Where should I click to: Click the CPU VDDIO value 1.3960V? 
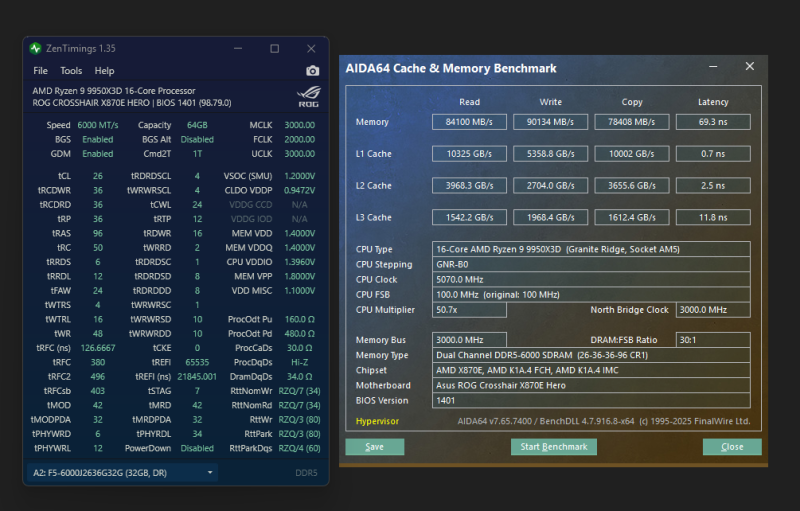pyautogui.click(x=299, y=262)
